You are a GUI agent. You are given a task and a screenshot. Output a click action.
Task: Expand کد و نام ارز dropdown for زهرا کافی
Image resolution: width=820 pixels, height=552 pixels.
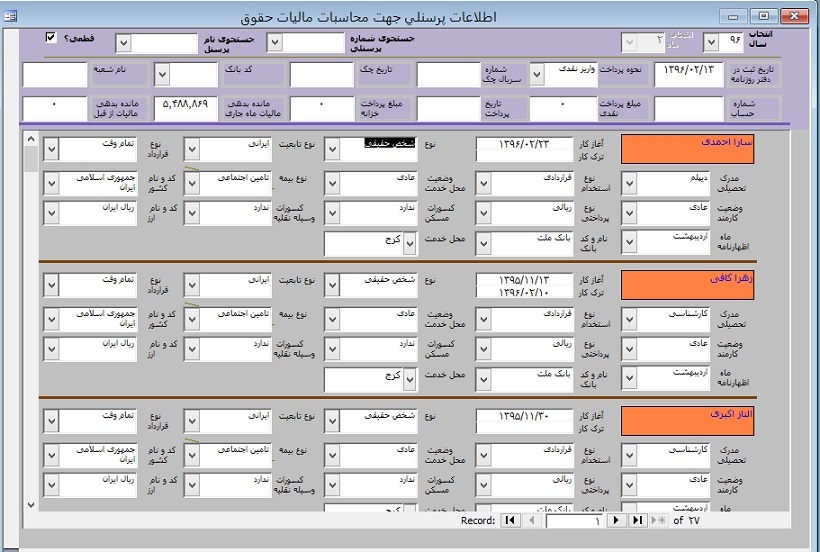[51, 349]
